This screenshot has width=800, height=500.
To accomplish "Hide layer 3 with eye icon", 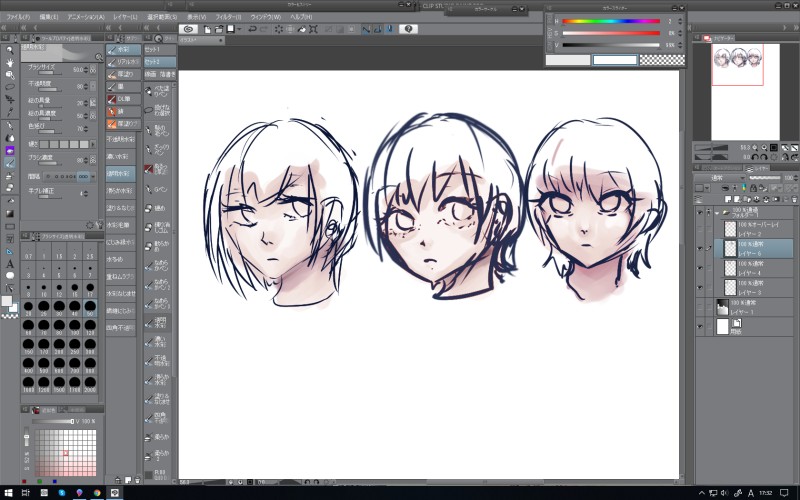I will click(x=700, y=287).
